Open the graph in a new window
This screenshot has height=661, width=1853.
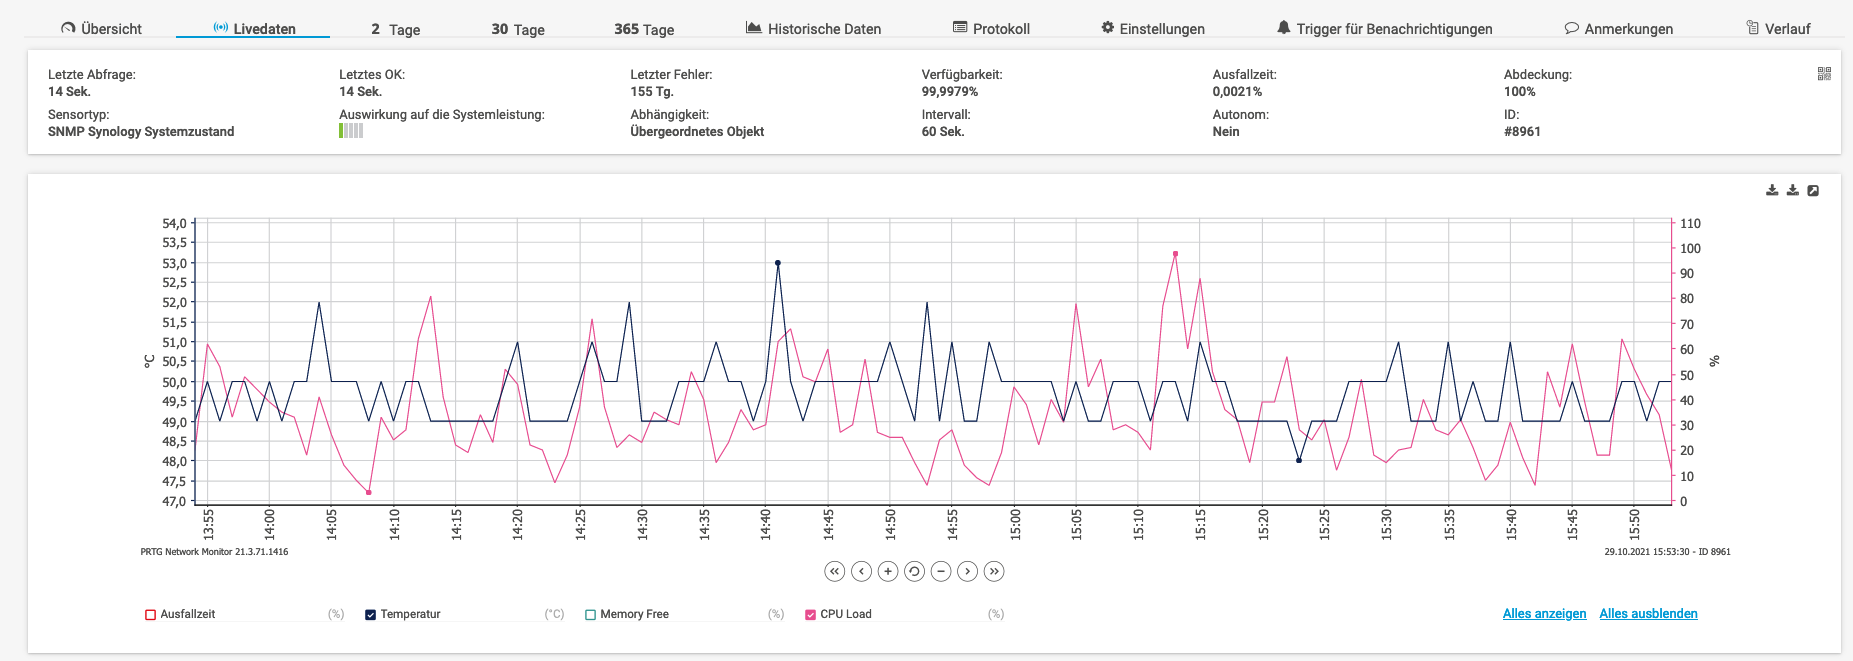1813,190
